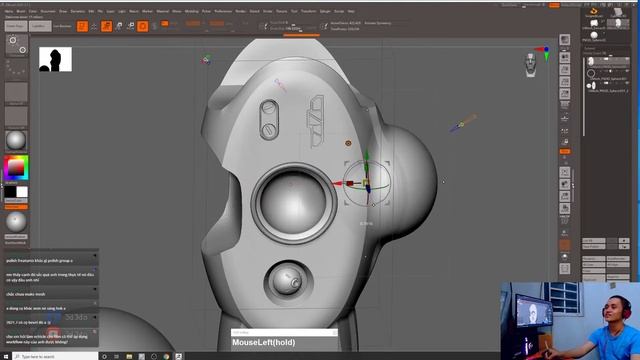
Task: Open the Brush menu
Action: pyautogui.click(x=21, y=11)
